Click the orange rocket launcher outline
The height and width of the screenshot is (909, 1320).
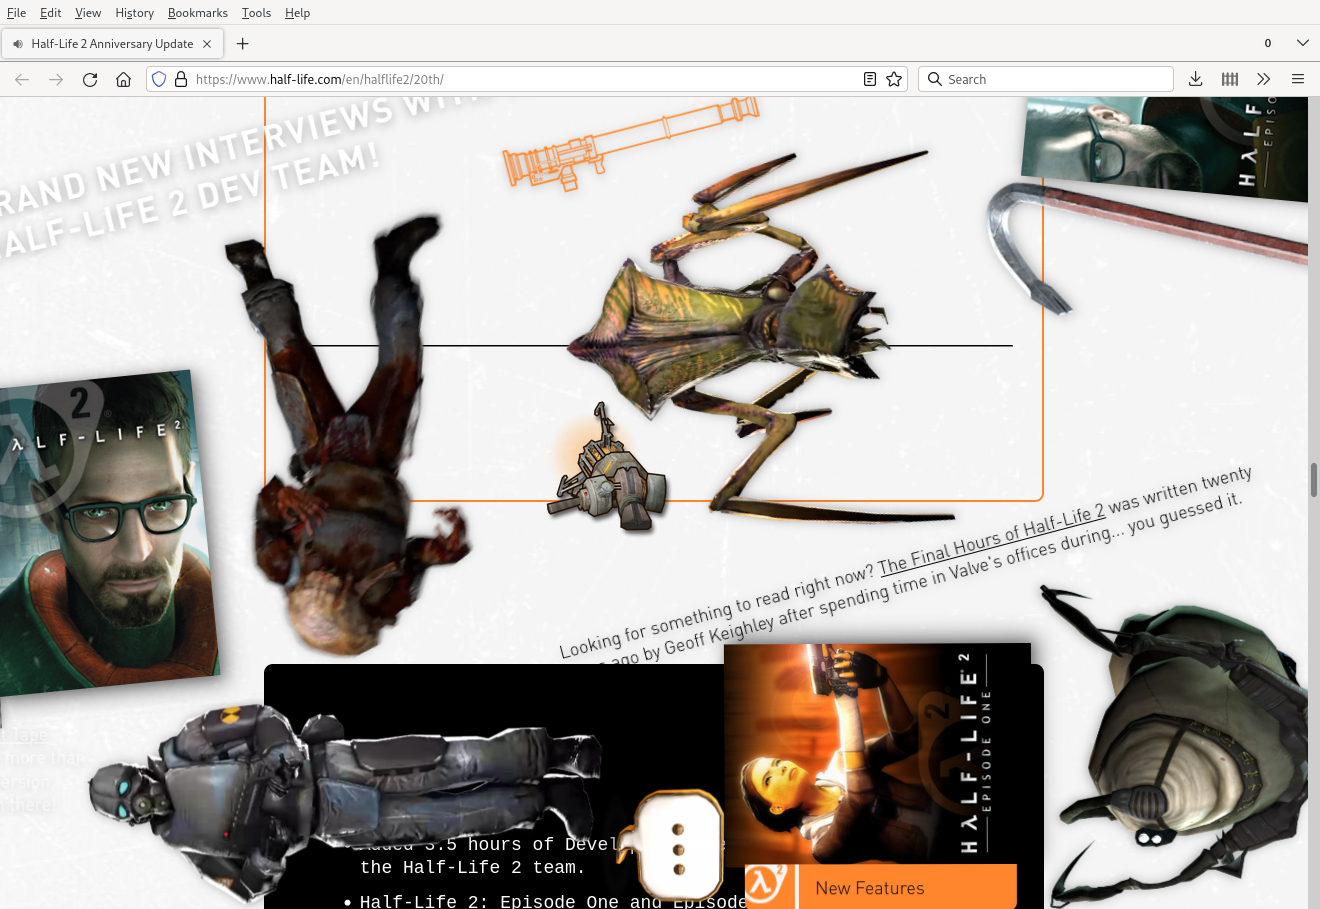tap(630, 142)
